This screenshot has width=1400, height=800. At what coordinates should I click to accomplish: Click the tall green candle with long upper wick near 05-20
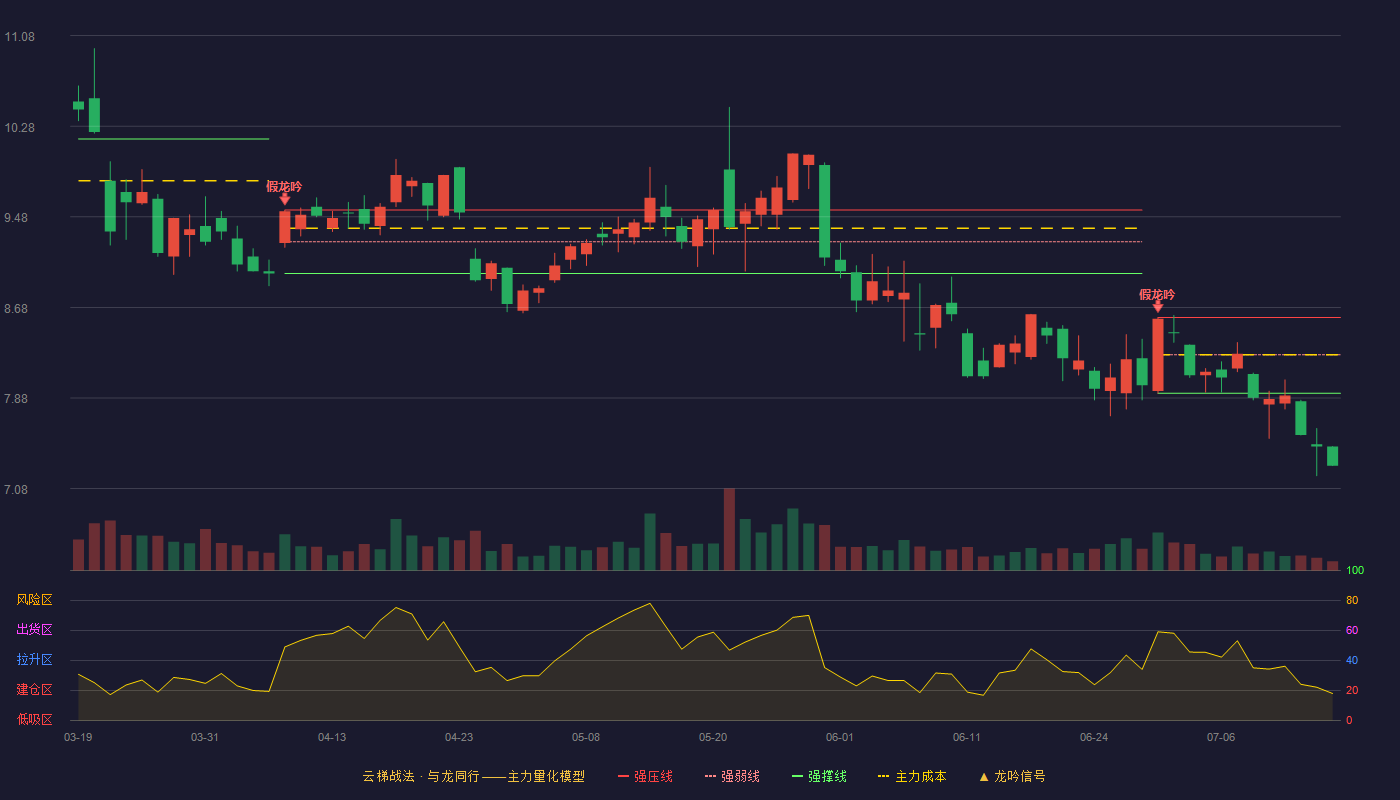pos(729,198)
